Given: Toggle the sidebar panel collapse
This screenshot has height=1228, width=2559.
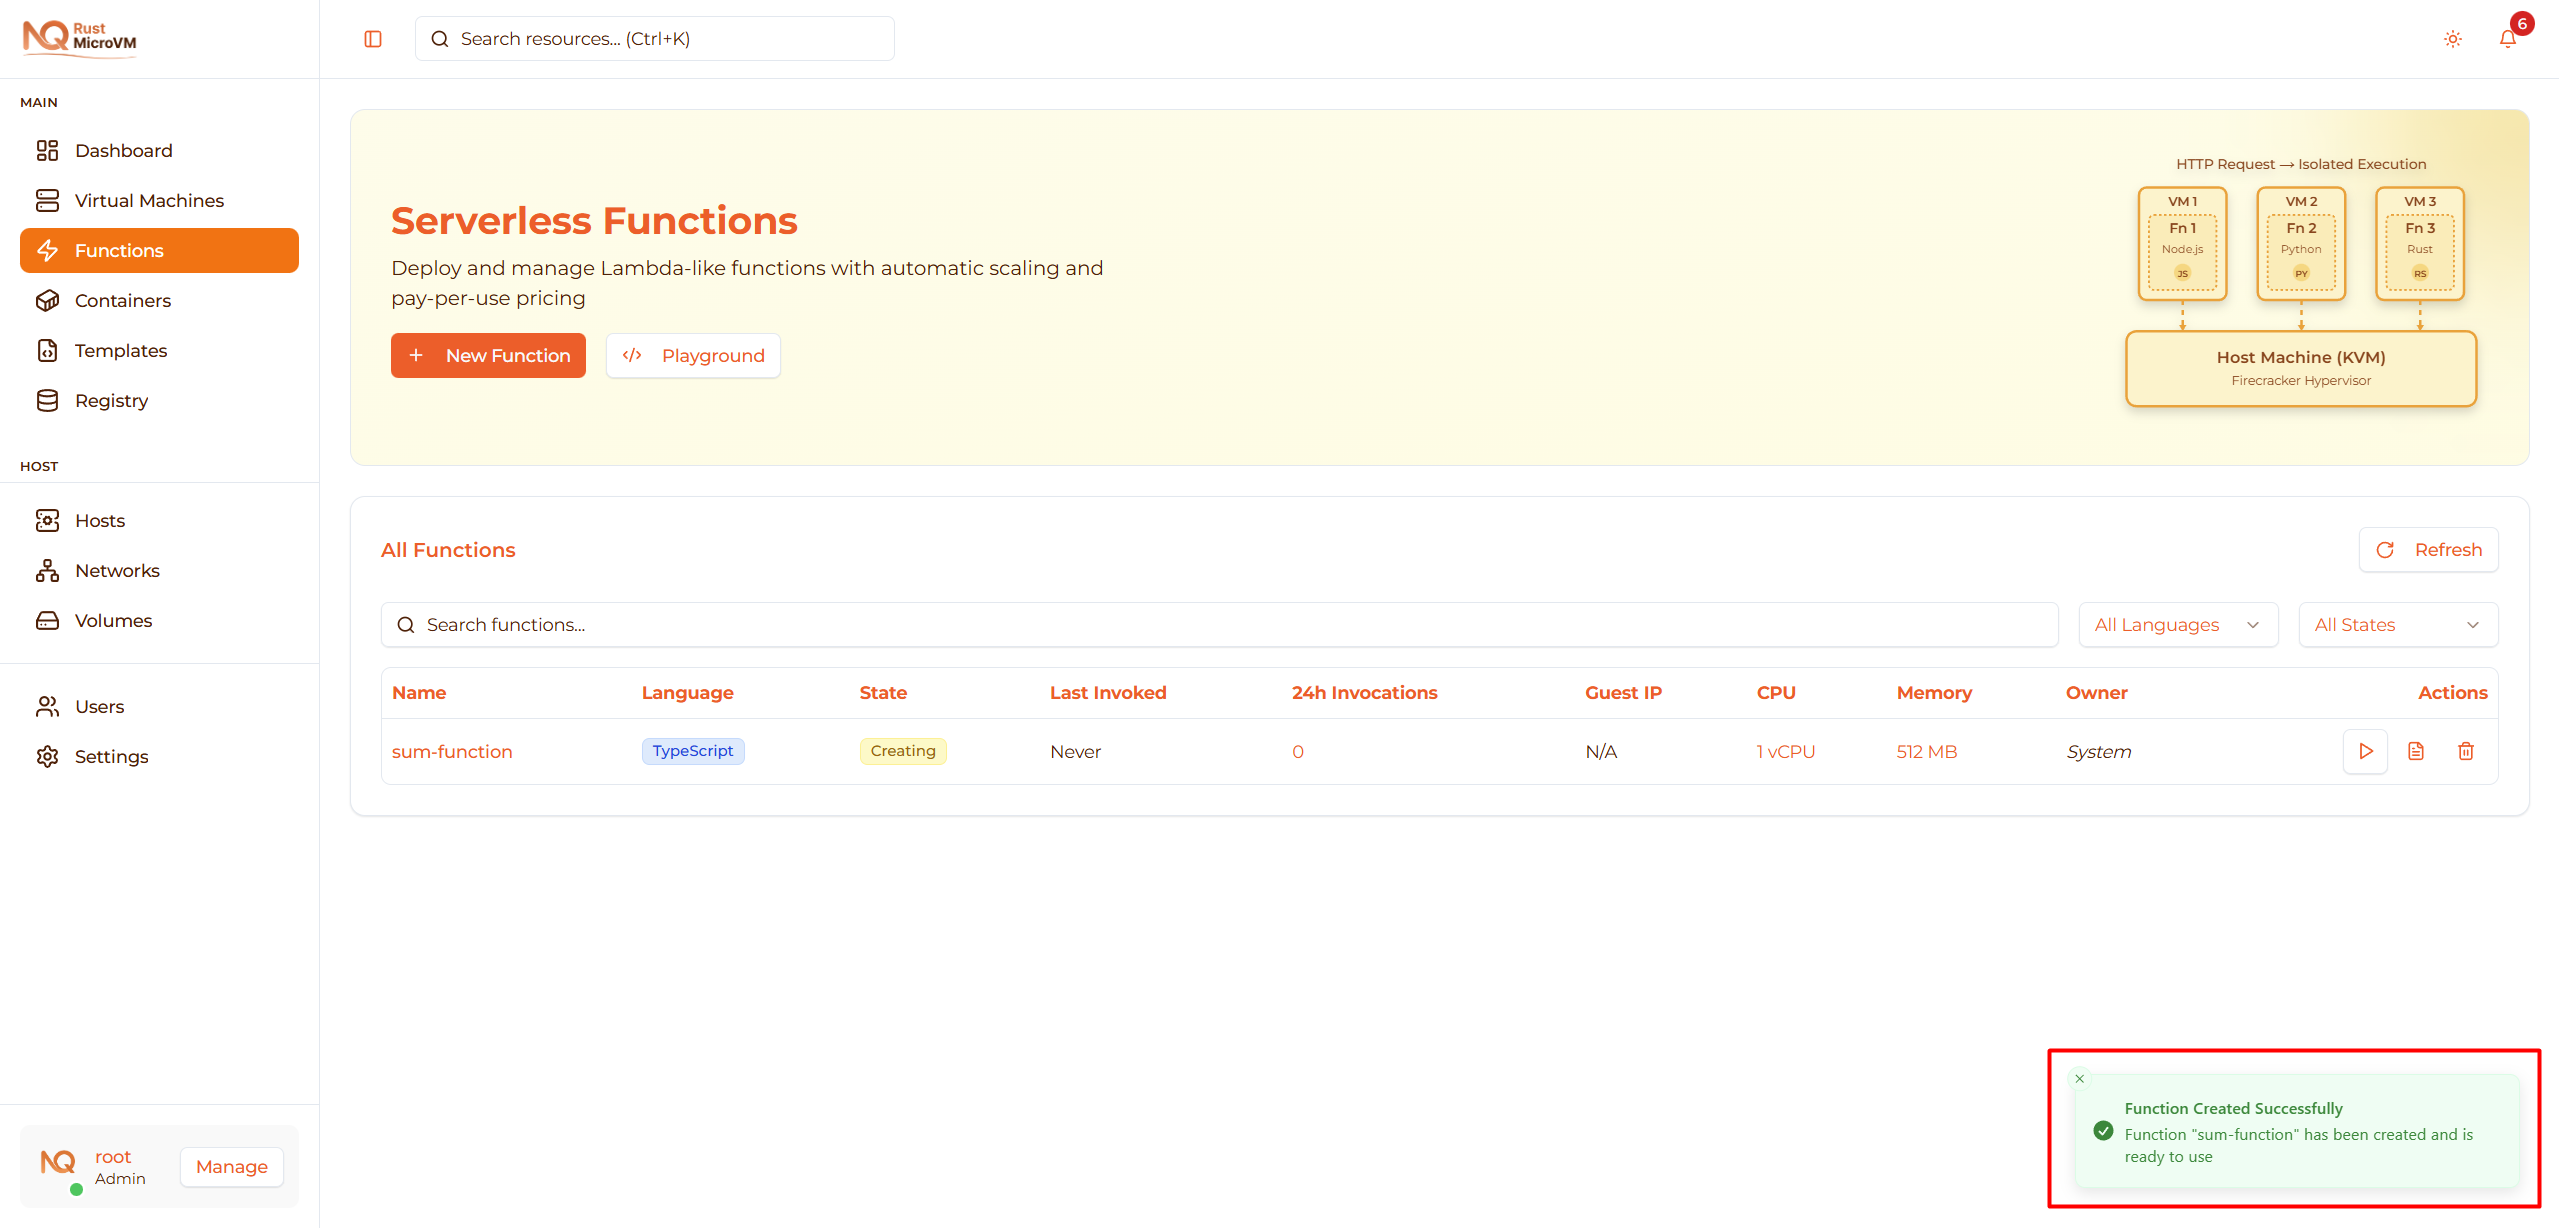Looking at the screenshot, I should (x=372, y=38).
